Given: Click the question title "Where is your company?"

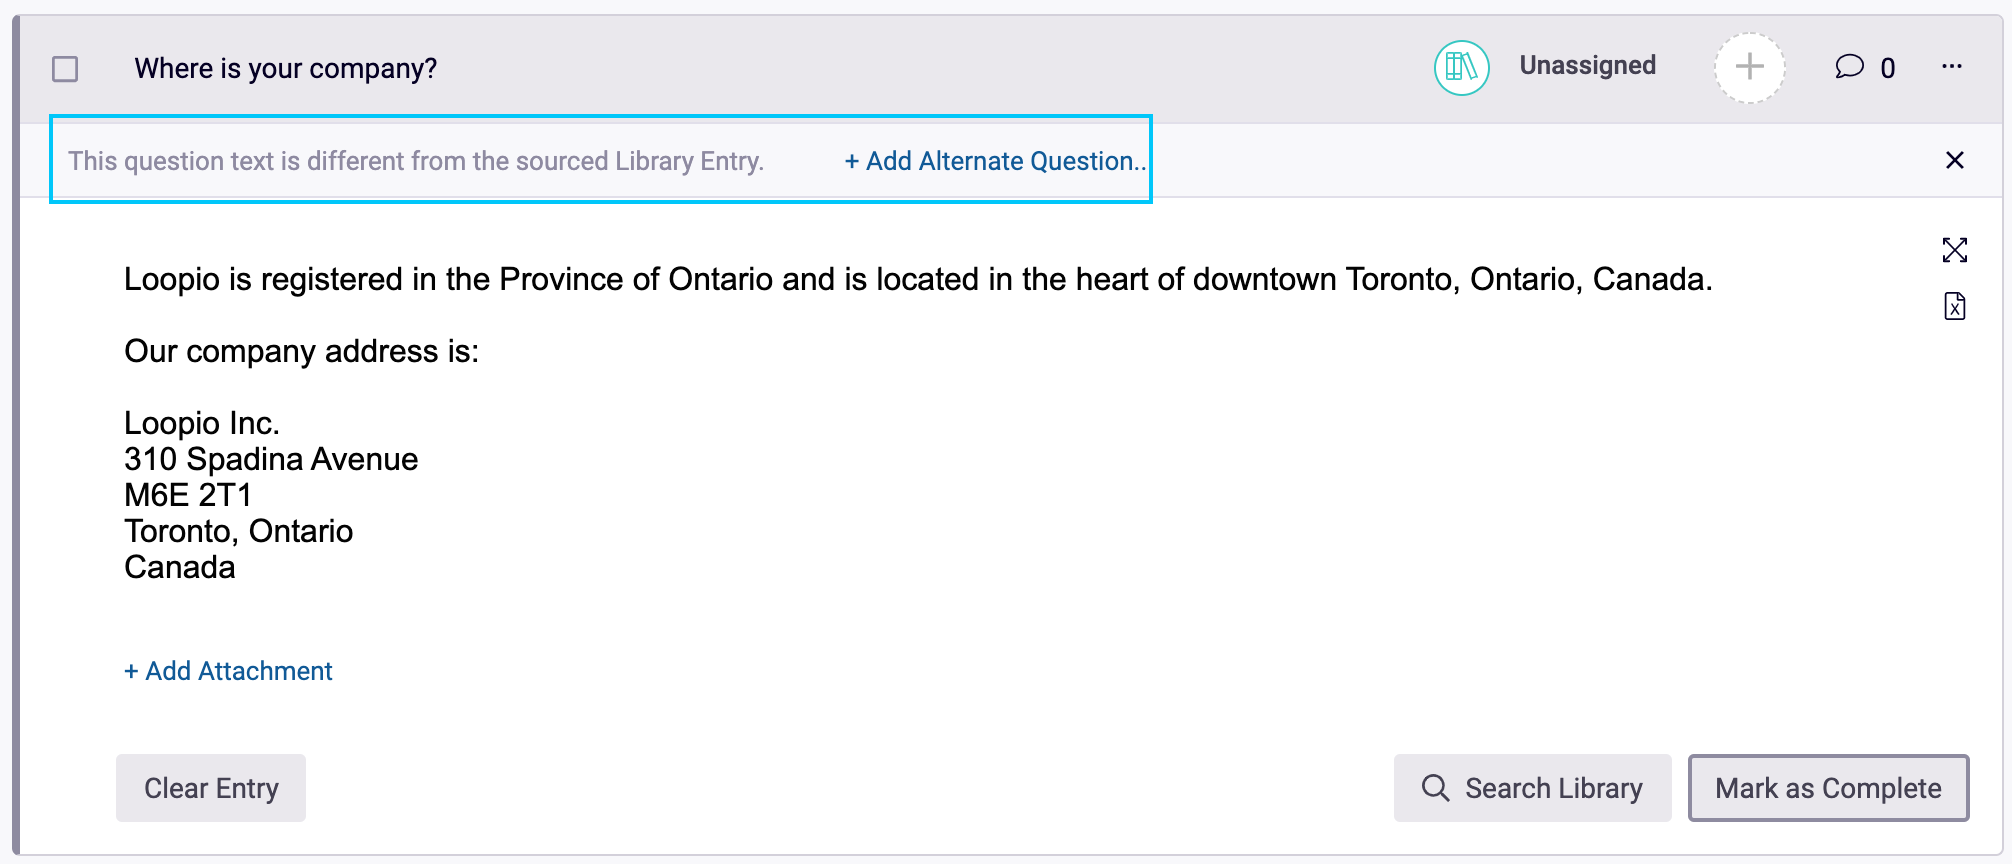Looking at the screenshot, I should click(286, 69).
